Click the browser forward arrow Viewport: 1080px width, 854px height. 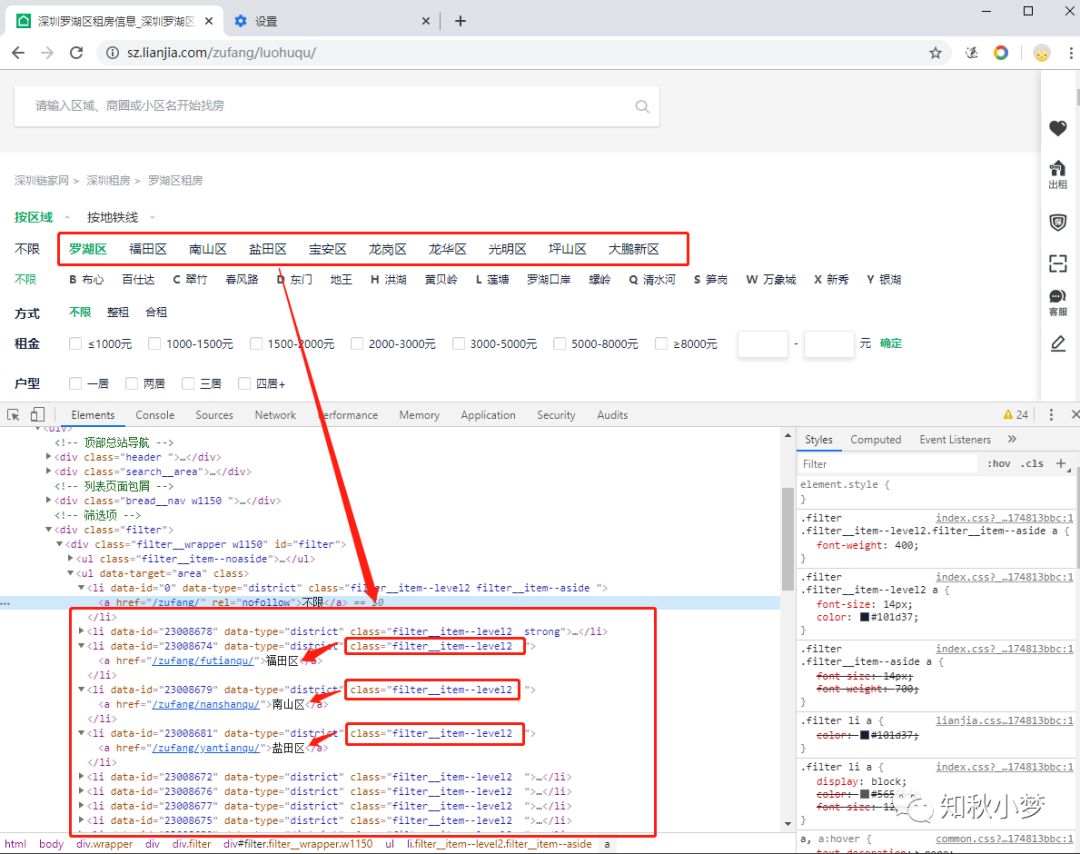47,53
